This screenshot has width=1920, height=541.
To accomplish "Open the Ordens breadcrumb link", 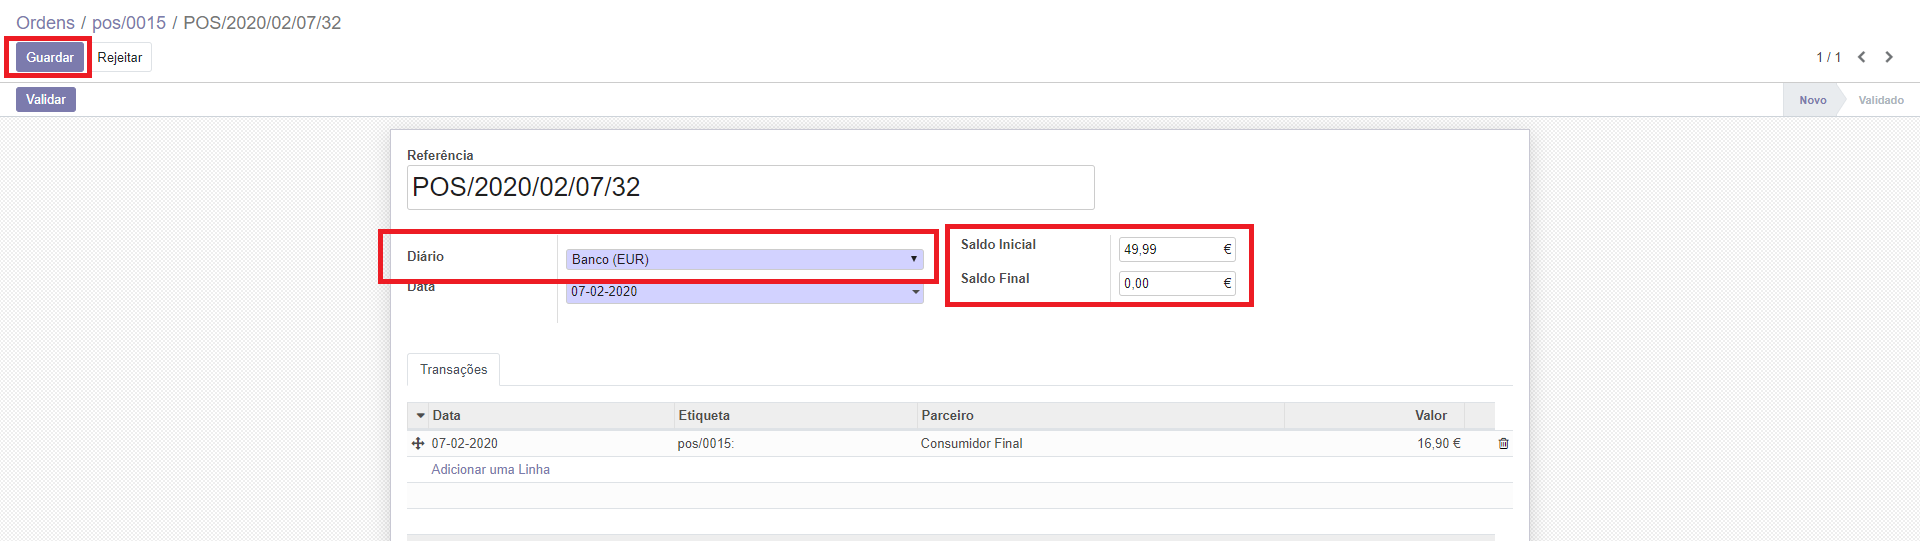I will [45, 23].
